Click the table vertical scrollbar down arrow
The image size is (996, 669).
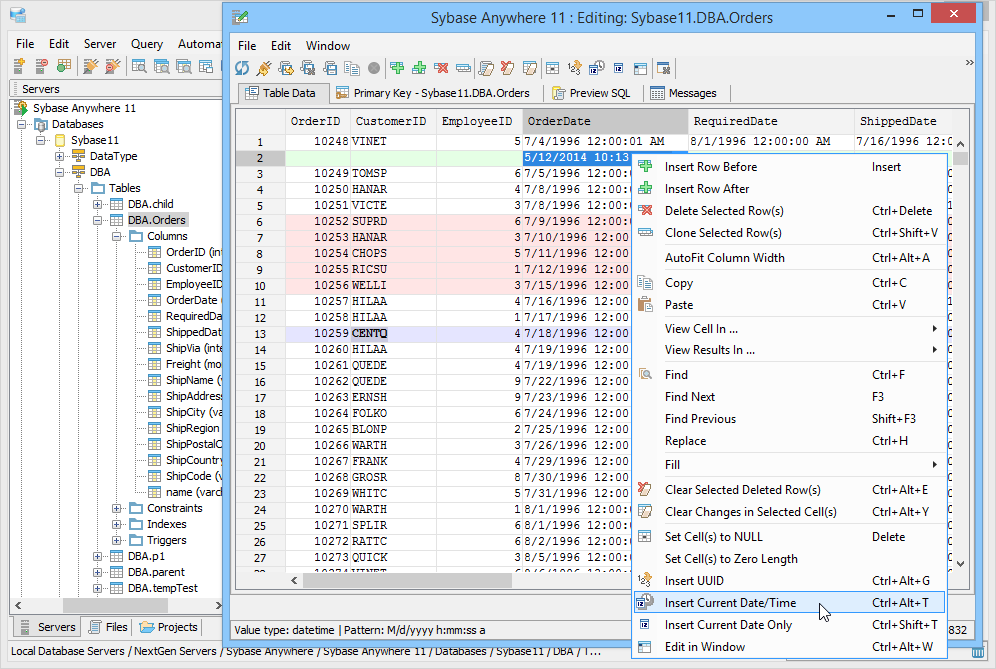(x=960, y=564)
